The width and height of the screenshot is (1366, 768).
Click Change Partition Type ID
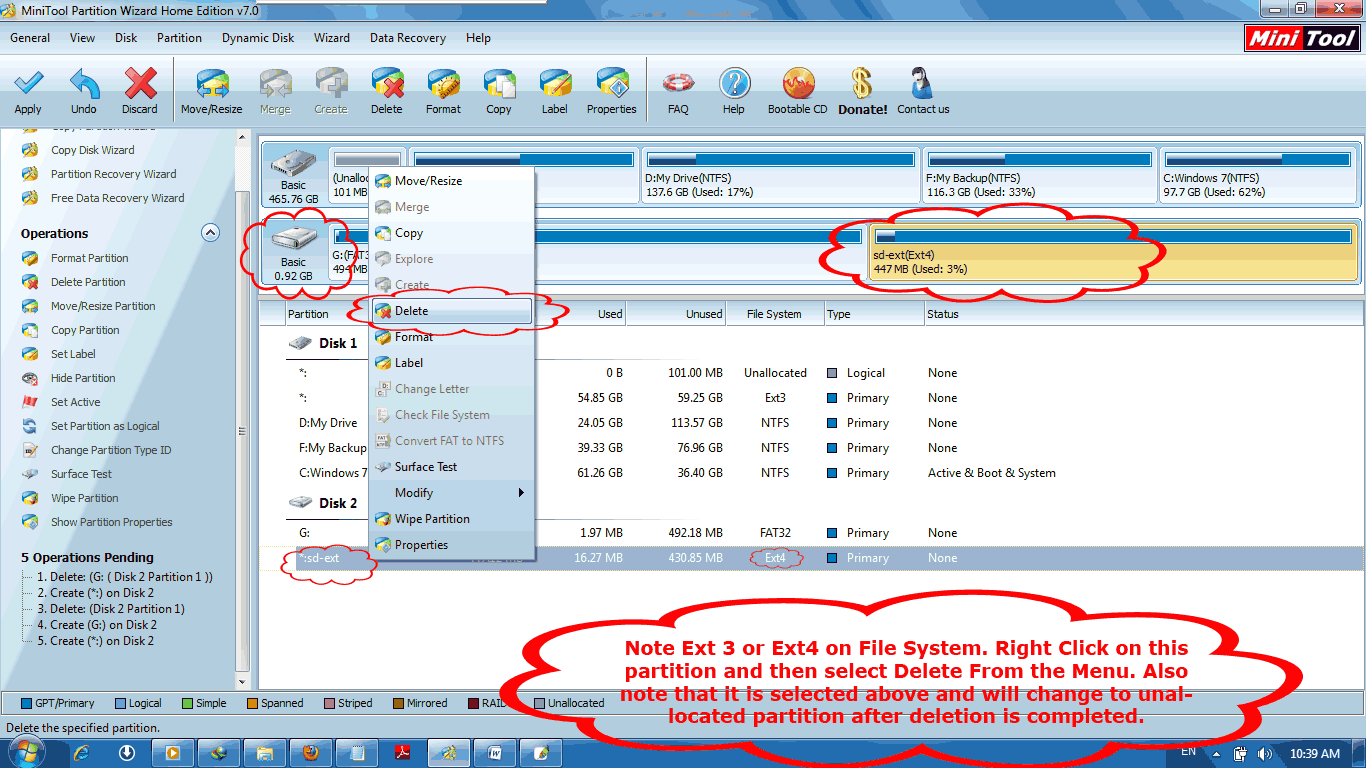tap(111, 450)
